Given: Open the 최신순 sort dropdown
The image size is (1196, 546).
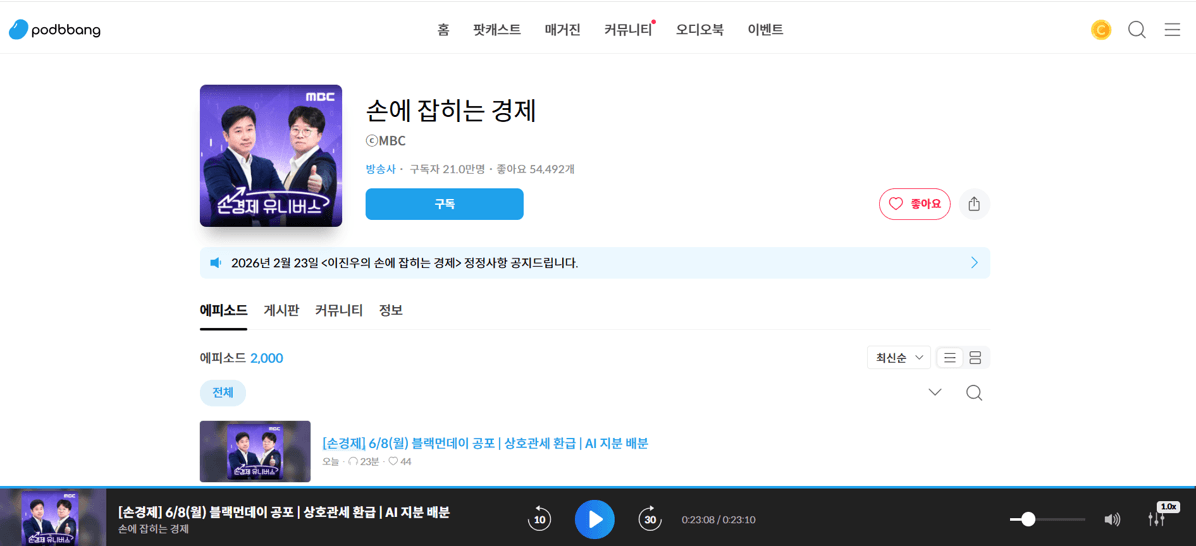Looking at the screenshot, I should pos(899,358).
